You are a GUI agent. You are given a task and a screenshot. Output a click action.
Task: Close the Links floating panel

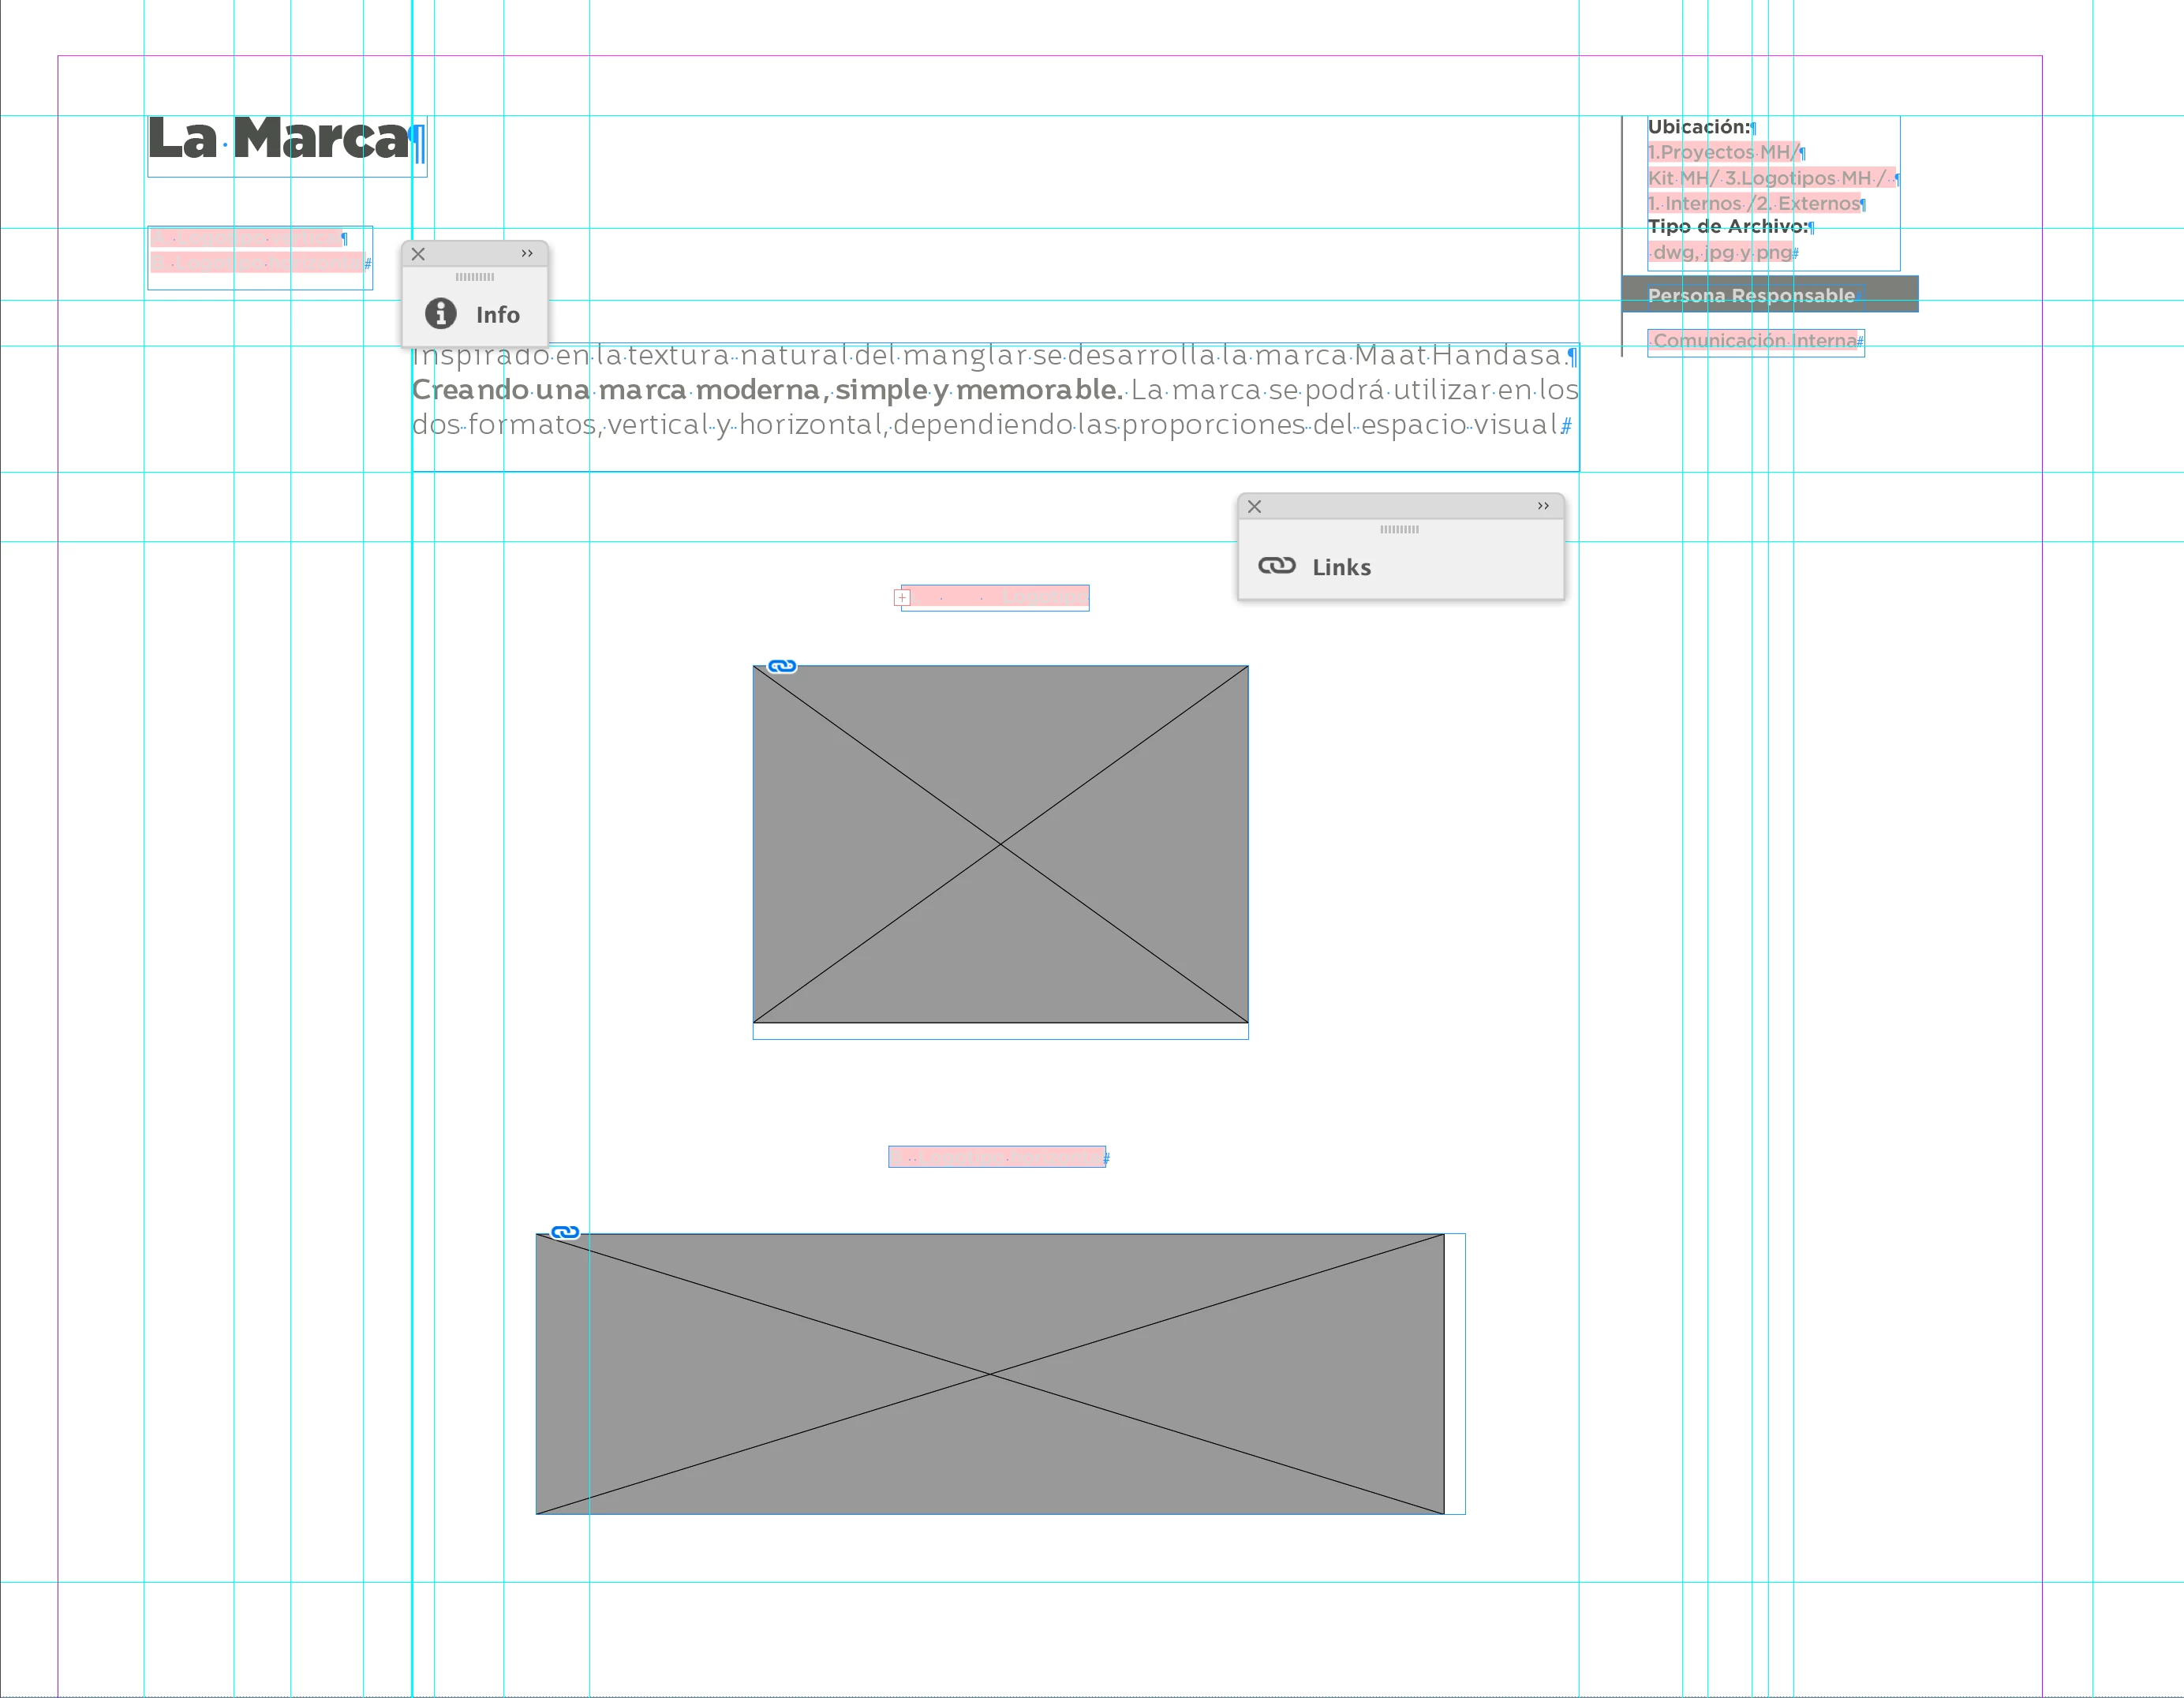coord(1254,507)
